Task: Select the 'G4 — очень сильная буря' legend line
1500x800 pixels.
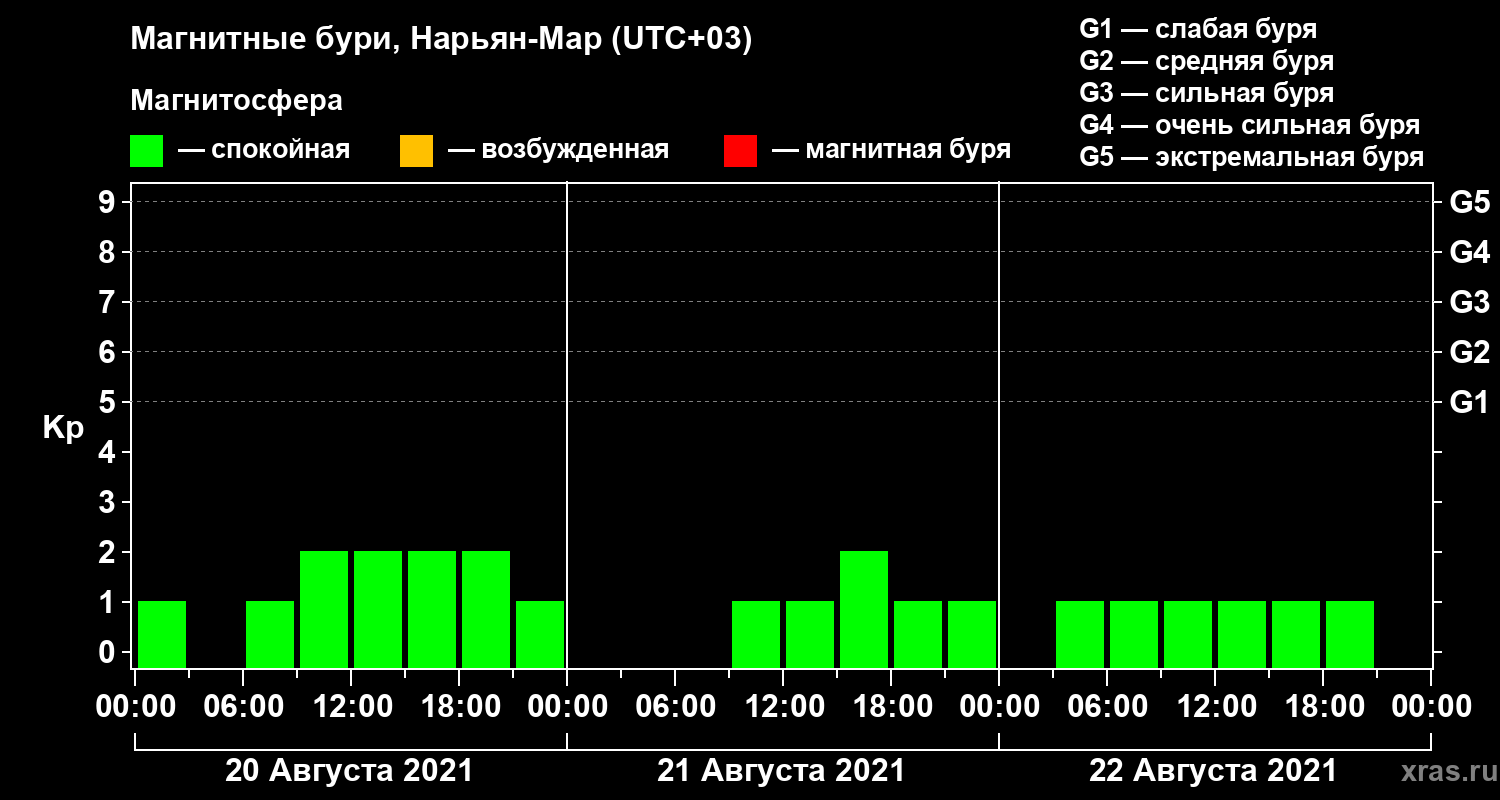Action: pos(1250,125)
